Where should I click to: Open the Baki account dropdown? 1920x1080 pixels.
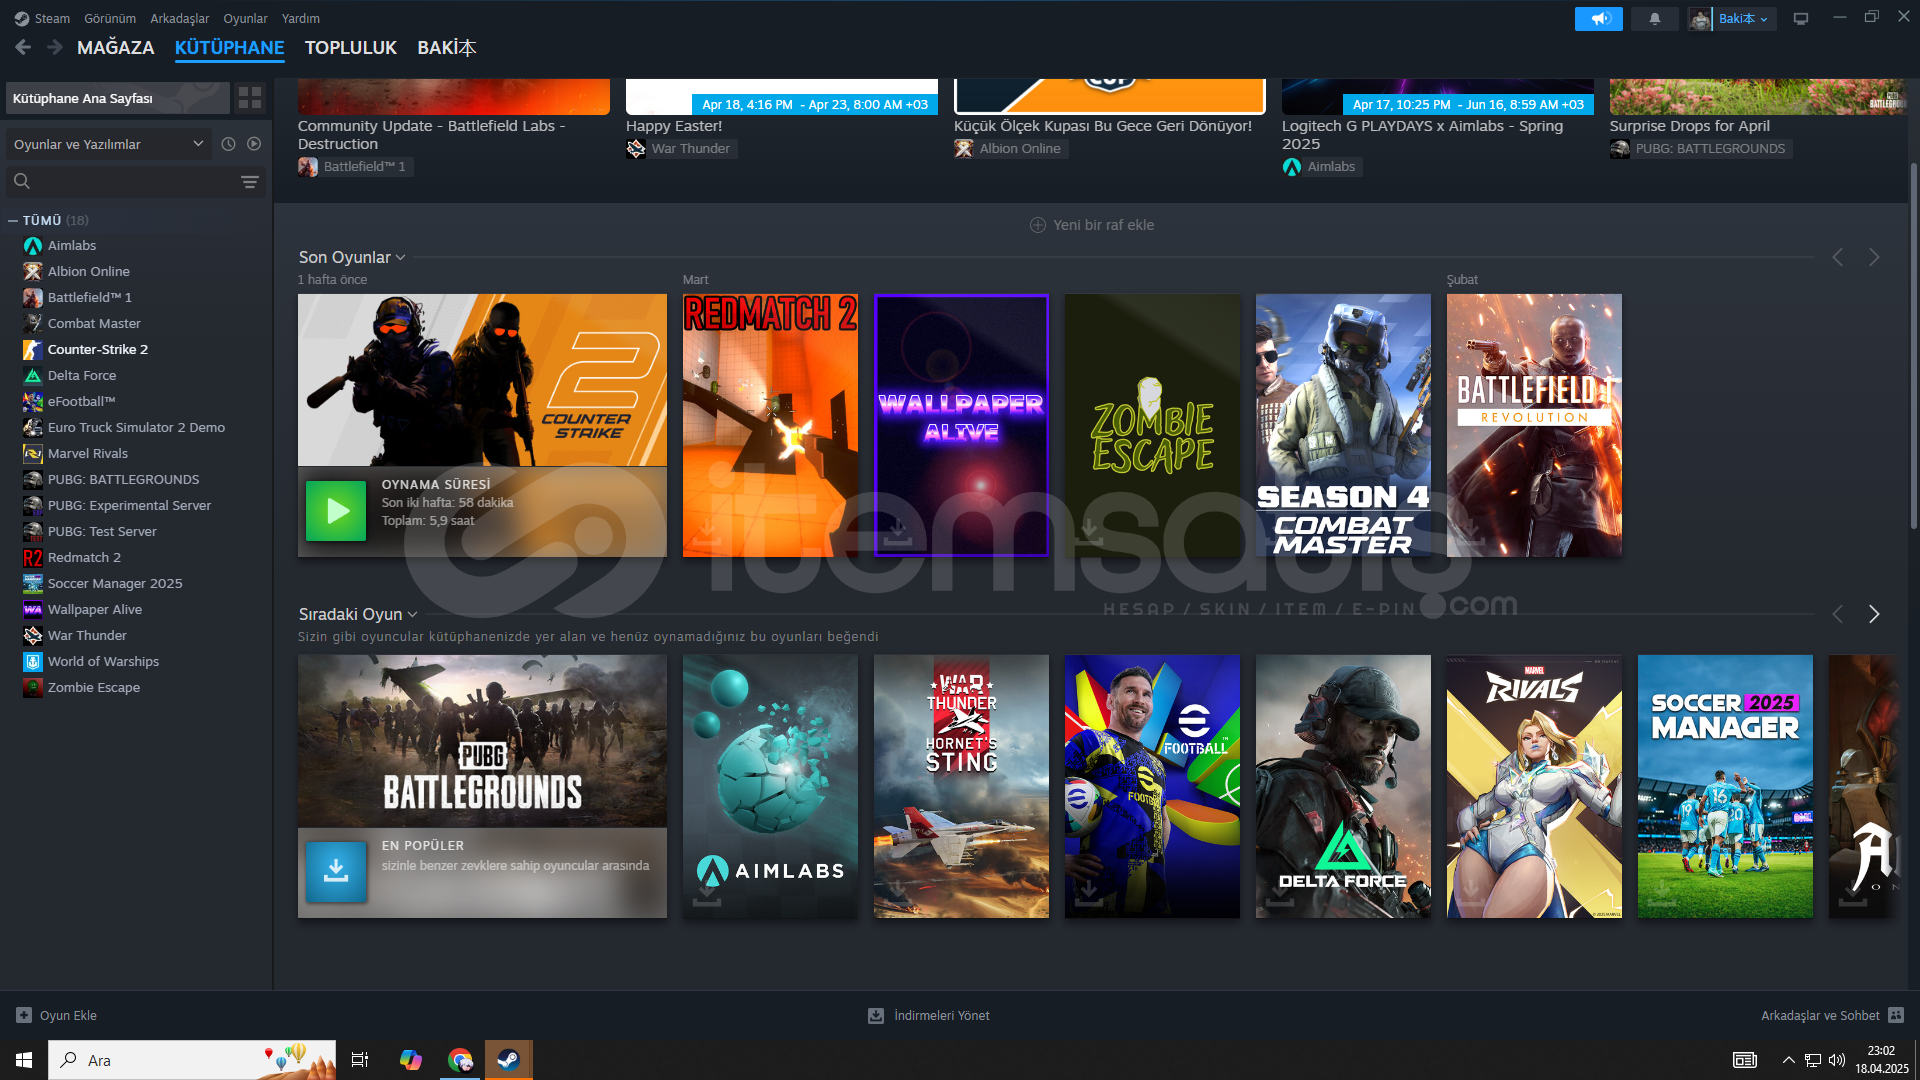coord(1744,18)
